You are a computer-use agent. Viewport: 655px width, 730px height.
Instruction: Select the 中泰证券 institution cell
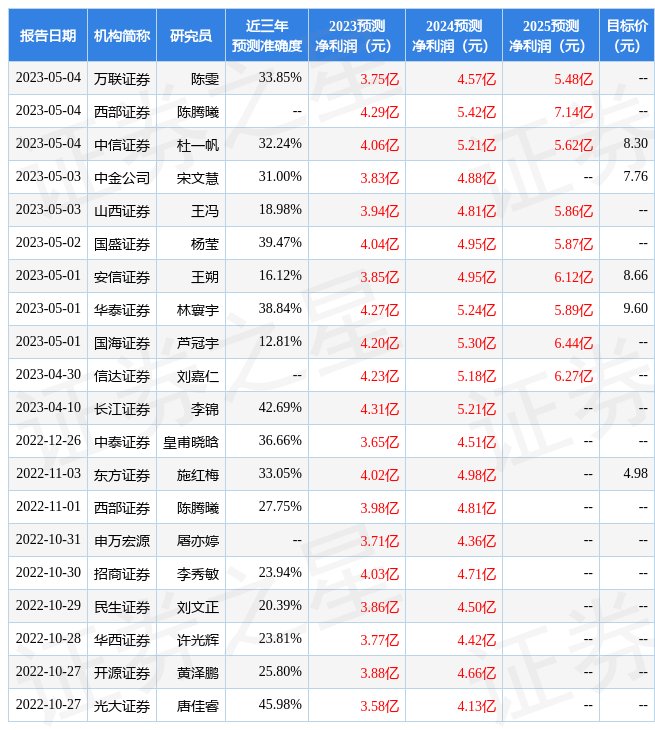coord(122,442)
